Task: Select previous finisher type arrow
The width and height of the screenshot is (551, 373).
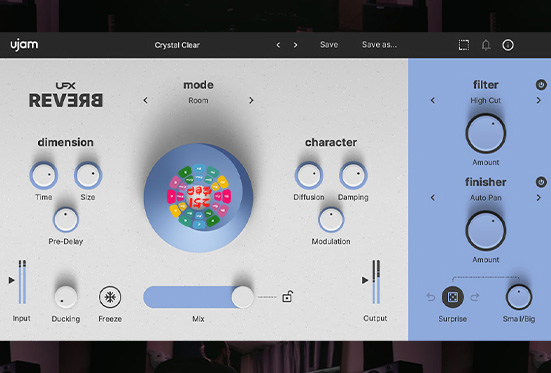Action: (x=433, y=198)
